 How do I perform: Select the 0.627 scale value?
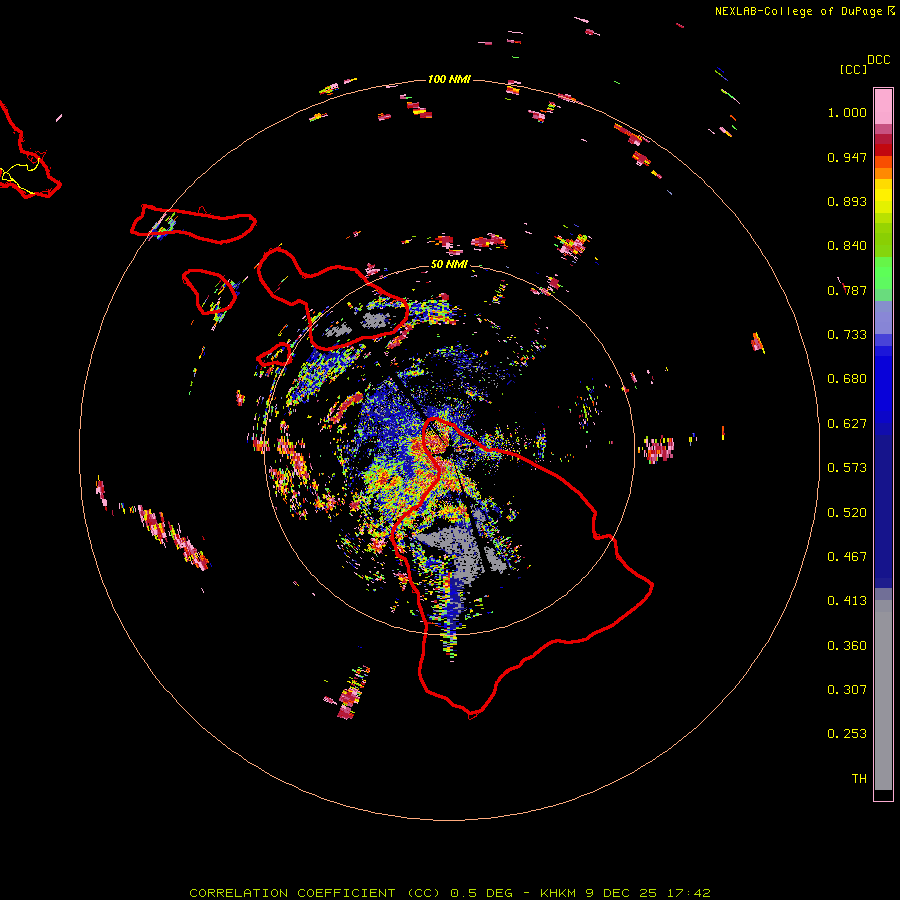point(847,424)
